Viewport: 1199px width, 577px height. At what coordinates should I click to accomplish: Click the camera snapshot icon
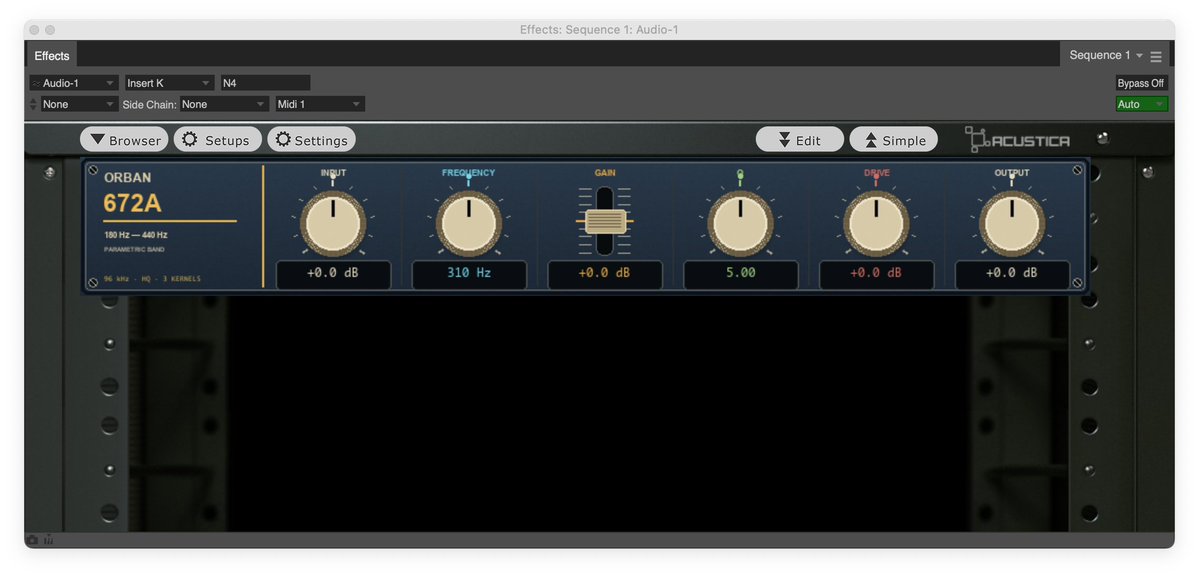32,540
